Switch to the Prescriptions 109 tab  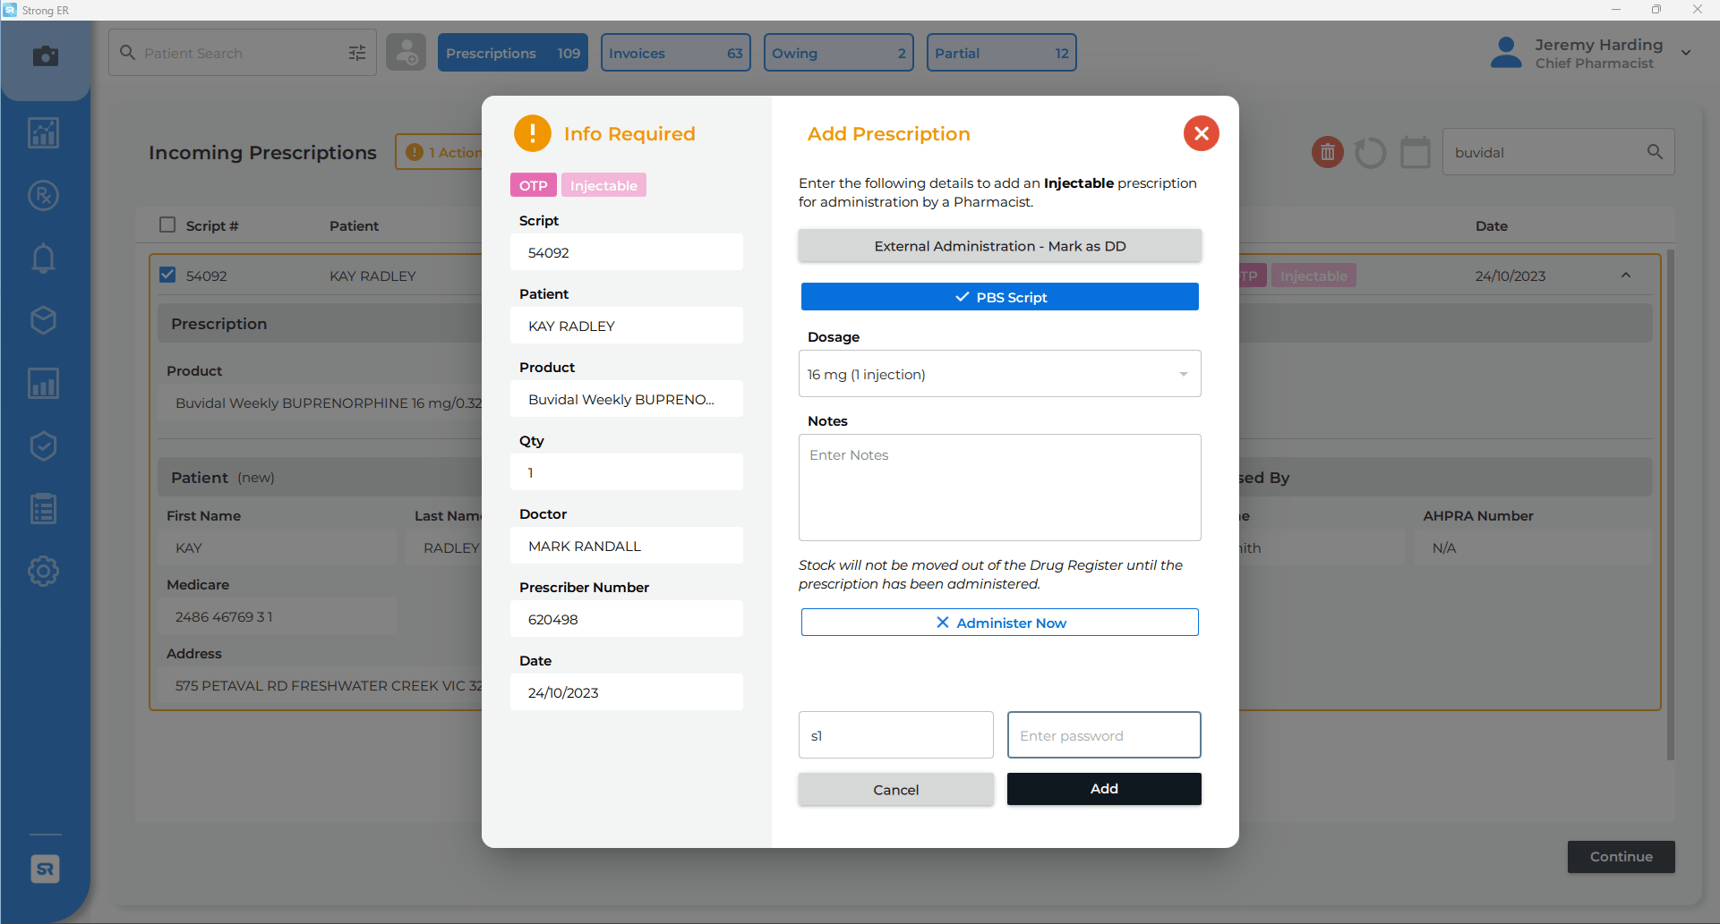pyautogui.click(x=513, y=53)
